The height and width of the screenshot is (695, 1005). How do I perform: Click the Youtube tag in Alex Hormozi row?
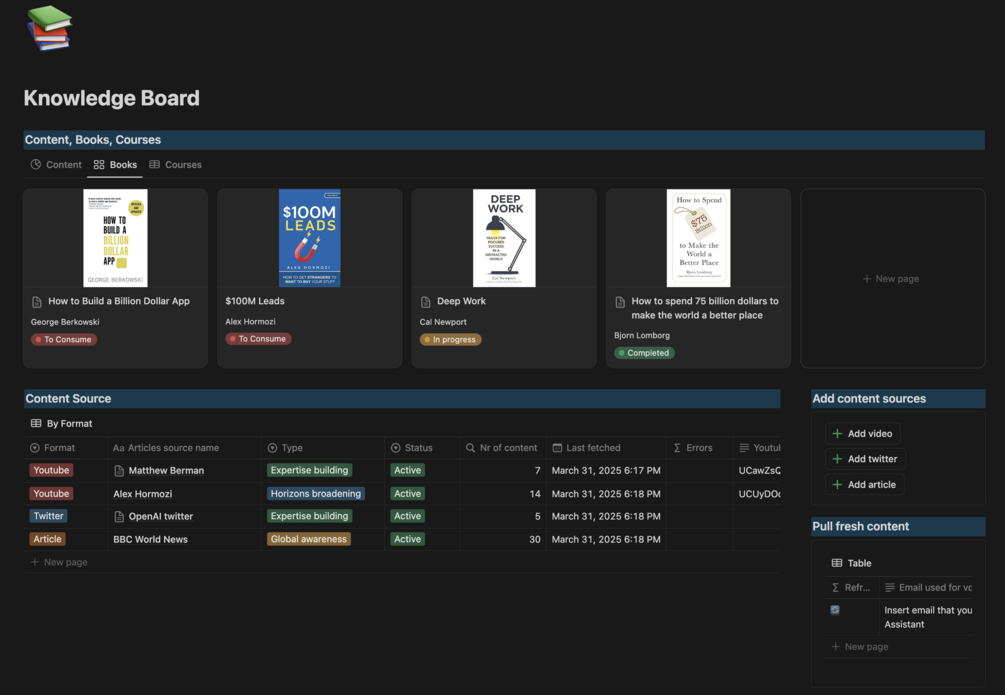[x=51, y=494]
